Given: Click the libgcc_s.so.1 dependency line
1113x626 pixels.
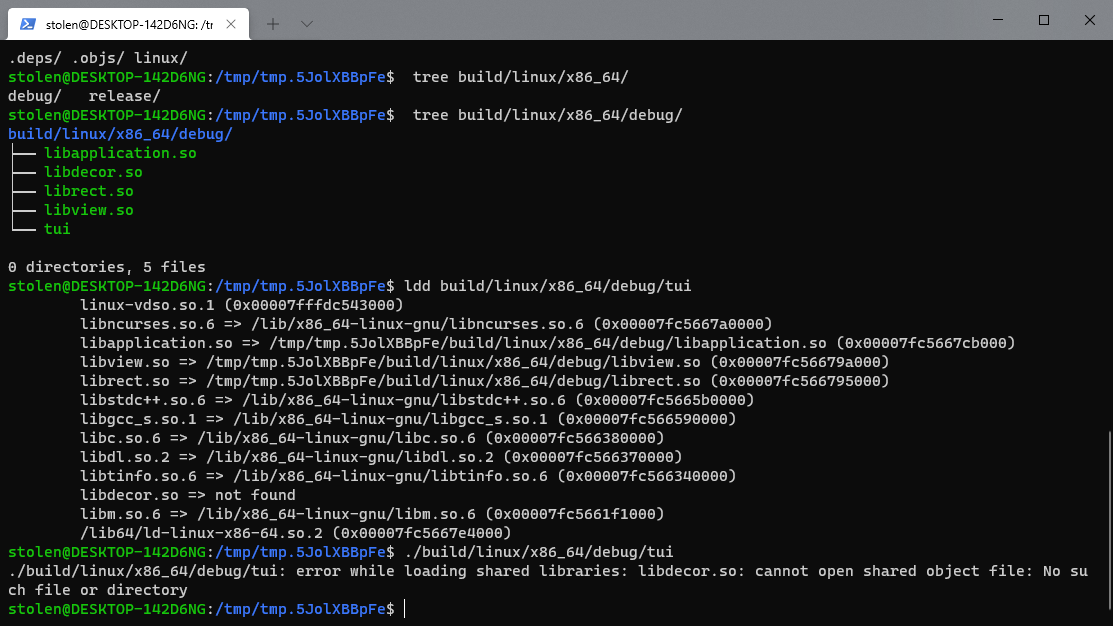Looking at the screenshot, I should pos(408,419).
